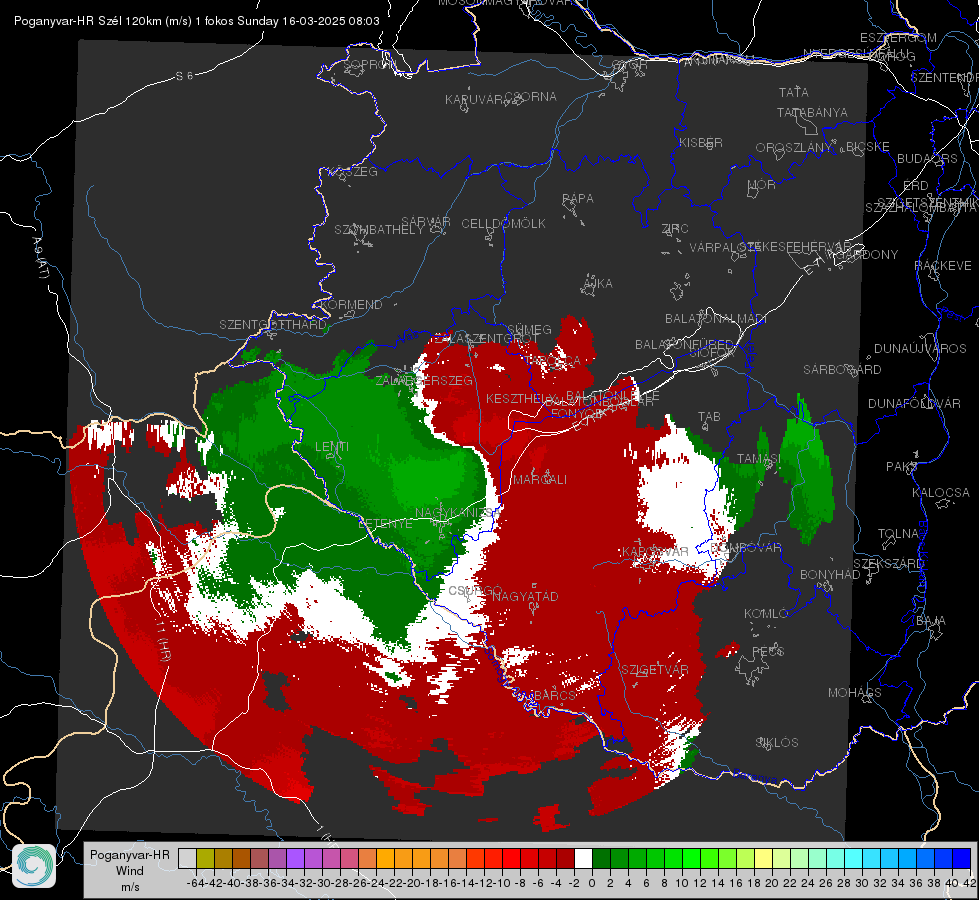Click the KOMLO label
The width and height of the screenshot is (979, 900).
pyautogui.click(x=766, y=614)
